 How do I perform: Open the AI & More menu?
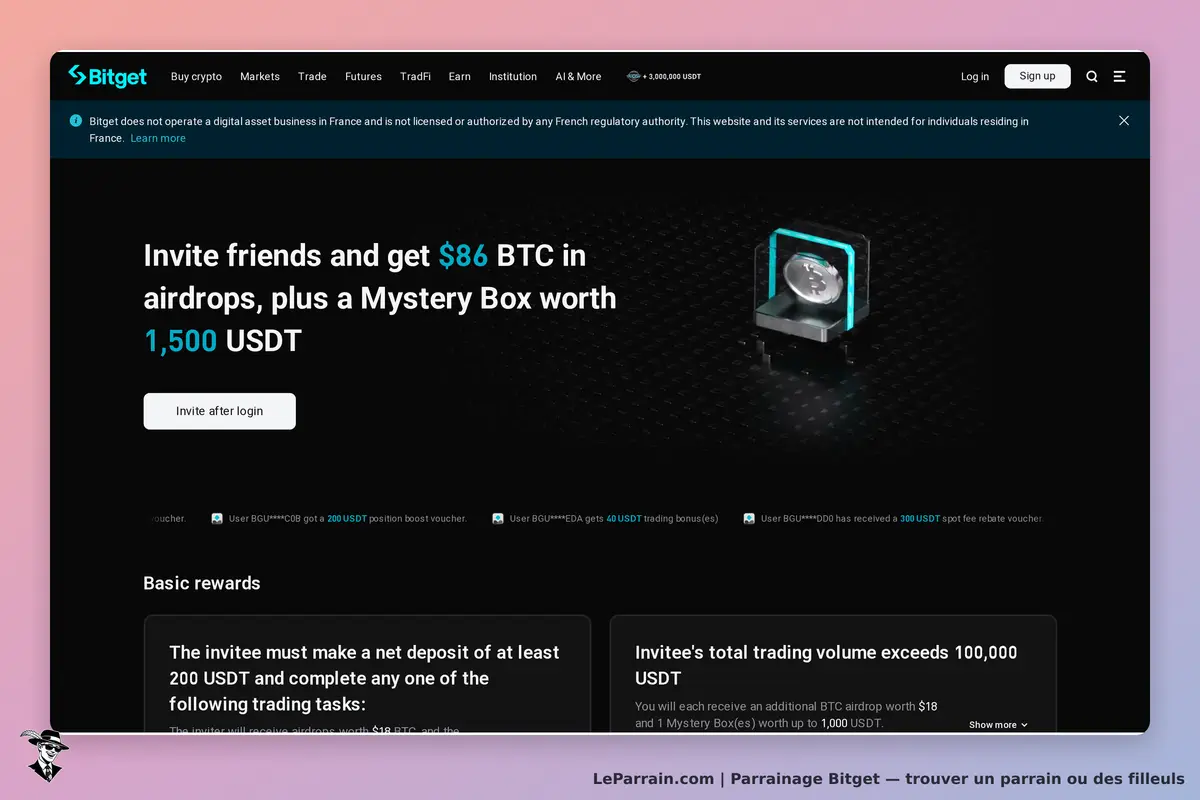click(579, 76)
